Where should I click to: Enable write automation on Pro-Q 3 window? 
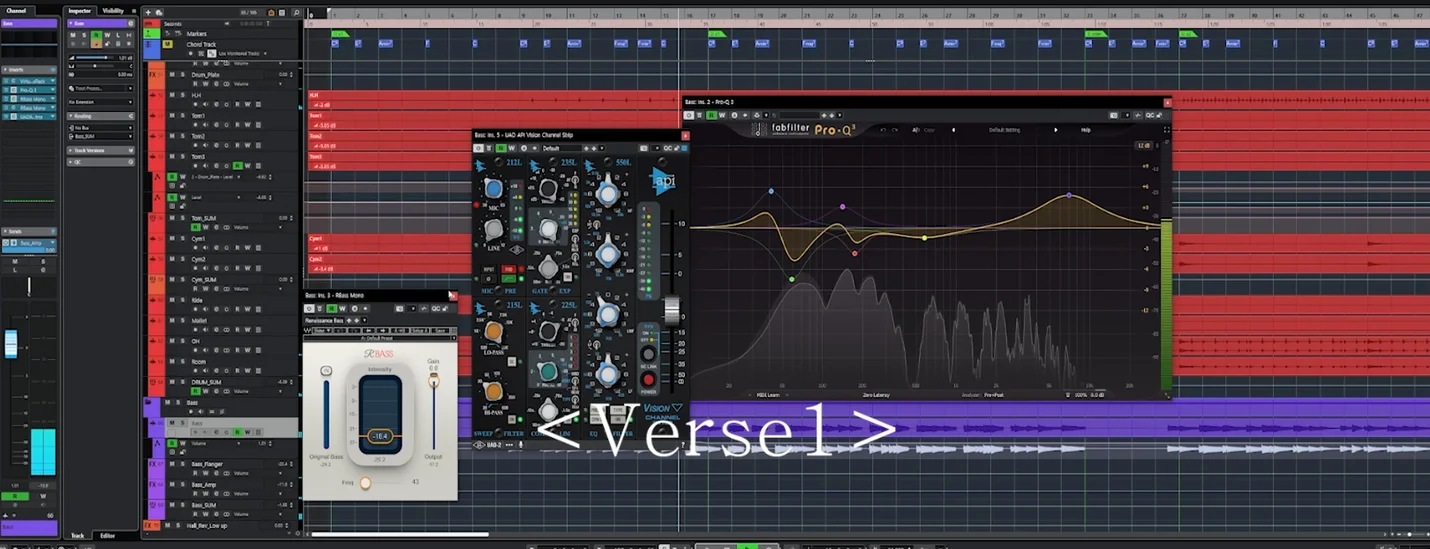pyautogui.click(x=722, y=115)
